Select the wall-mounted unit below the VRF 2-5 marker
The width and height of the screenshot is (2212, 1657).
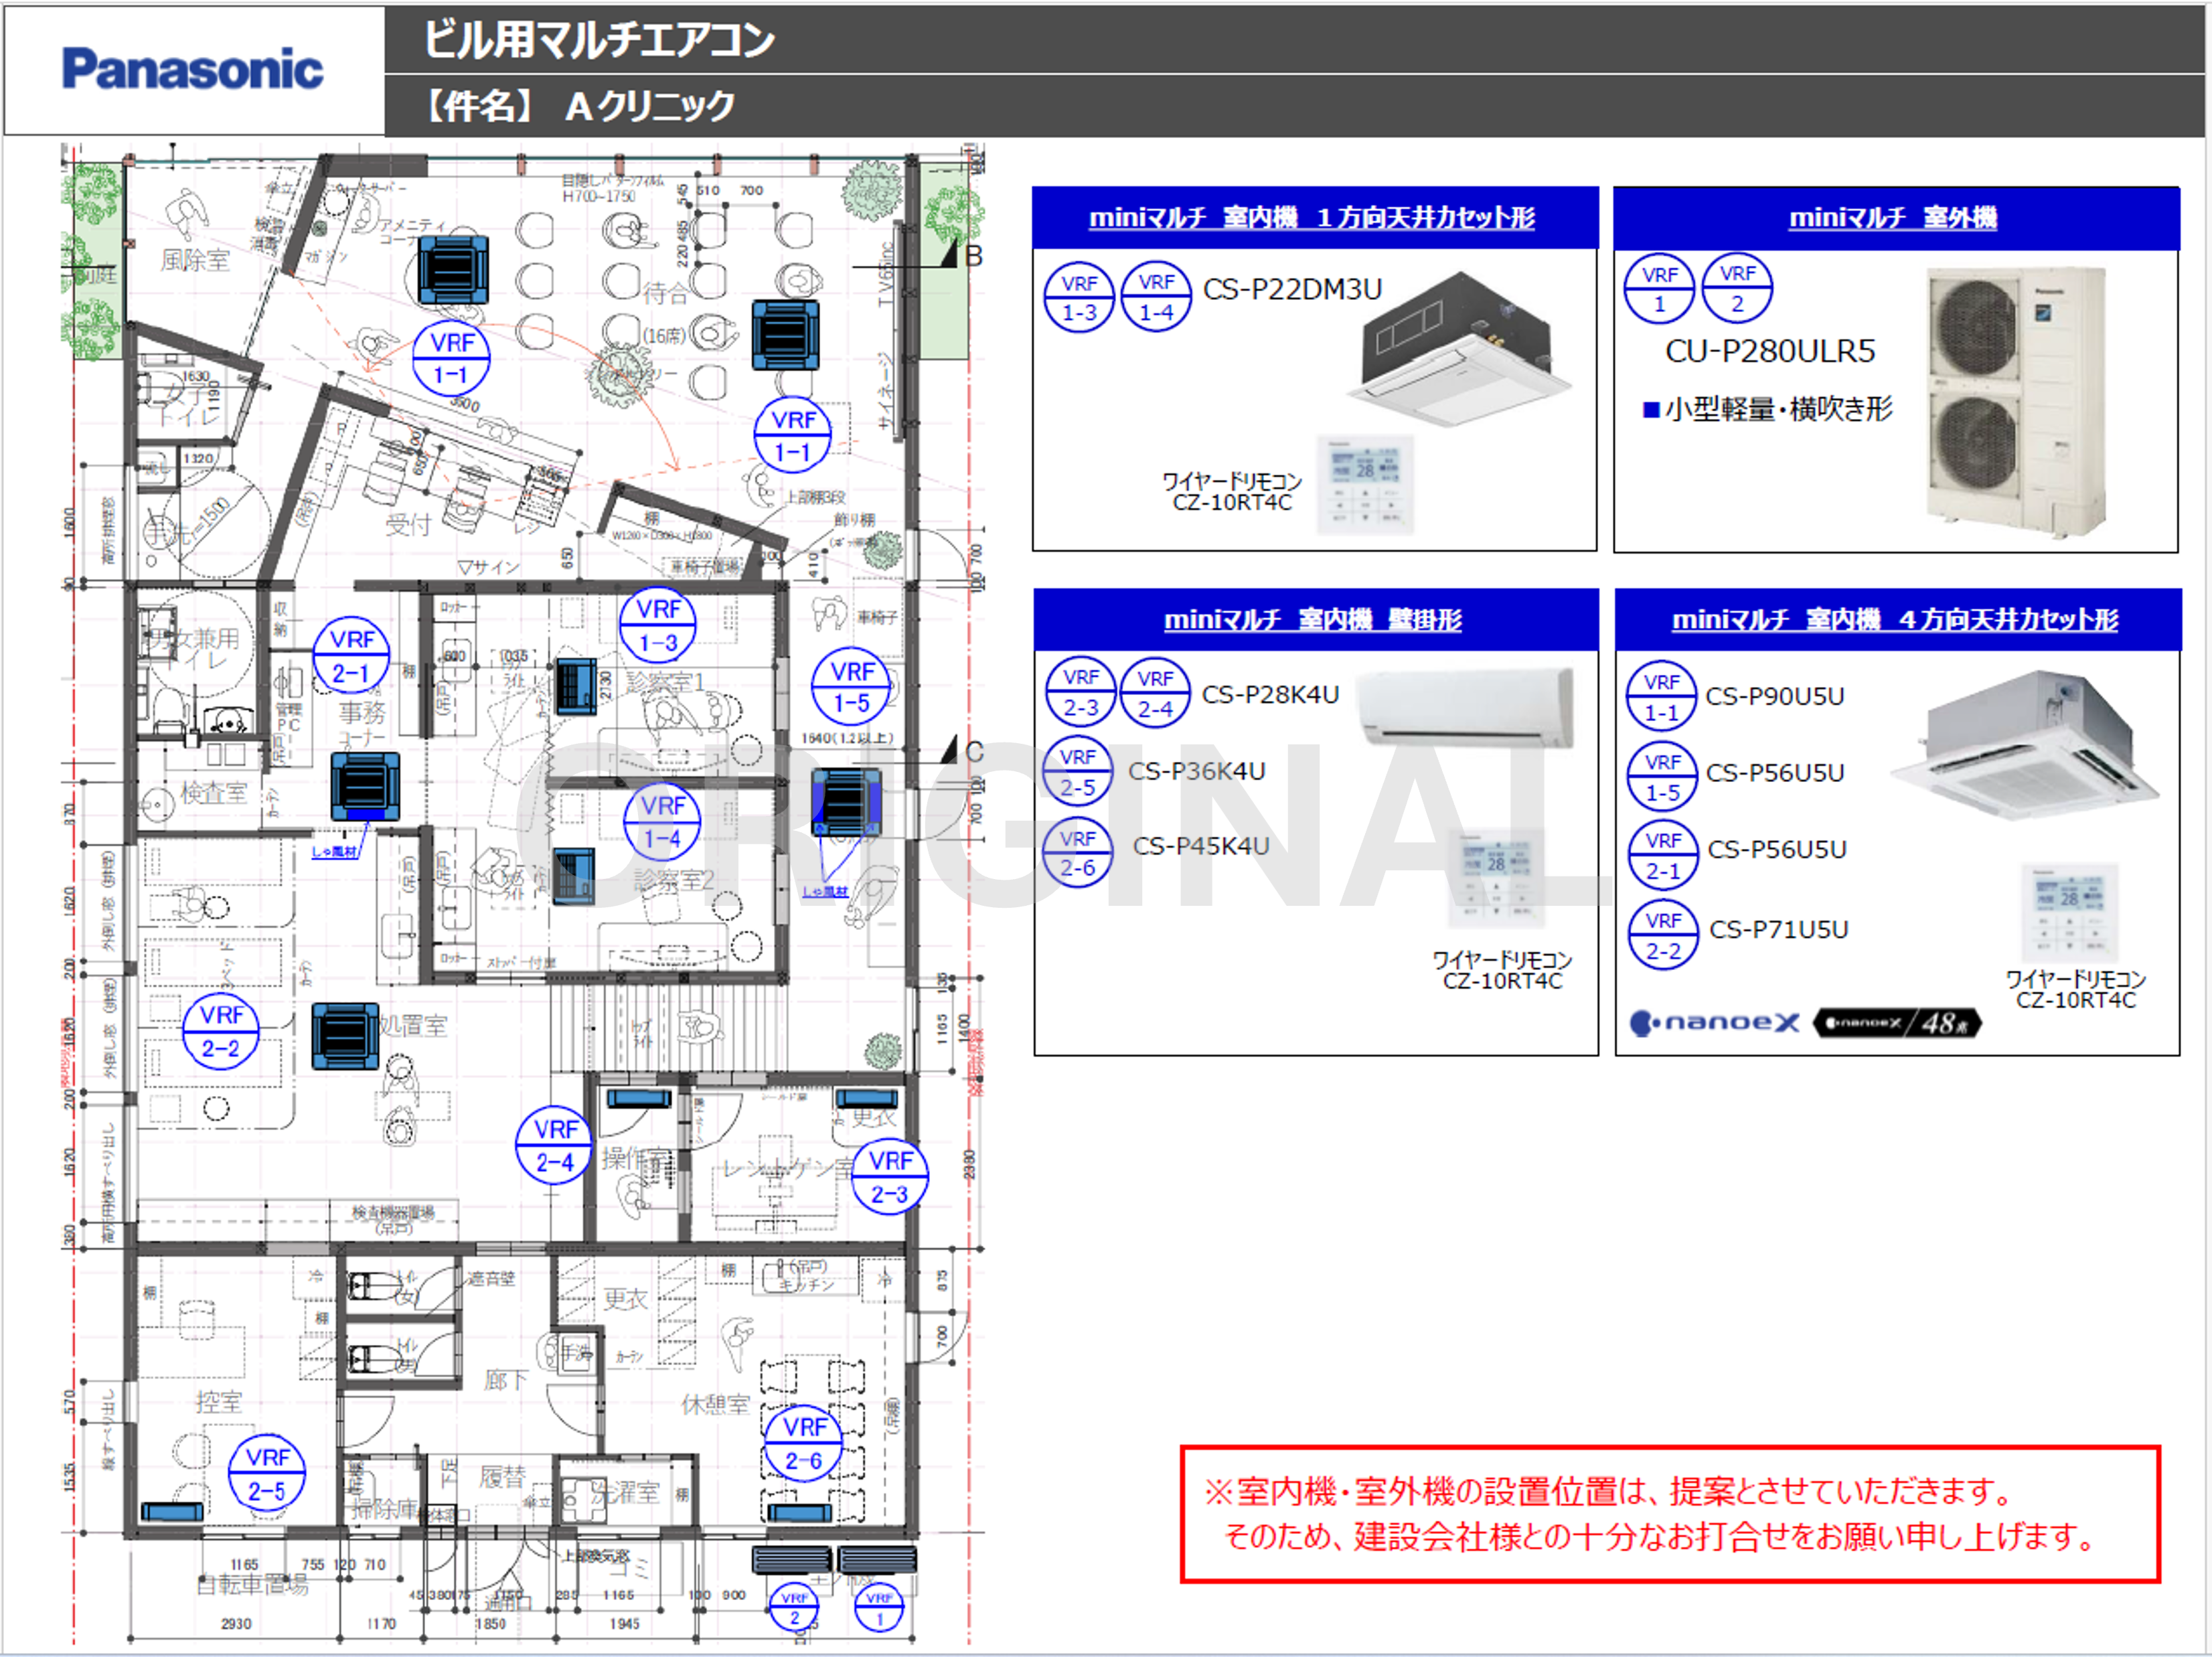point(172,1511)
